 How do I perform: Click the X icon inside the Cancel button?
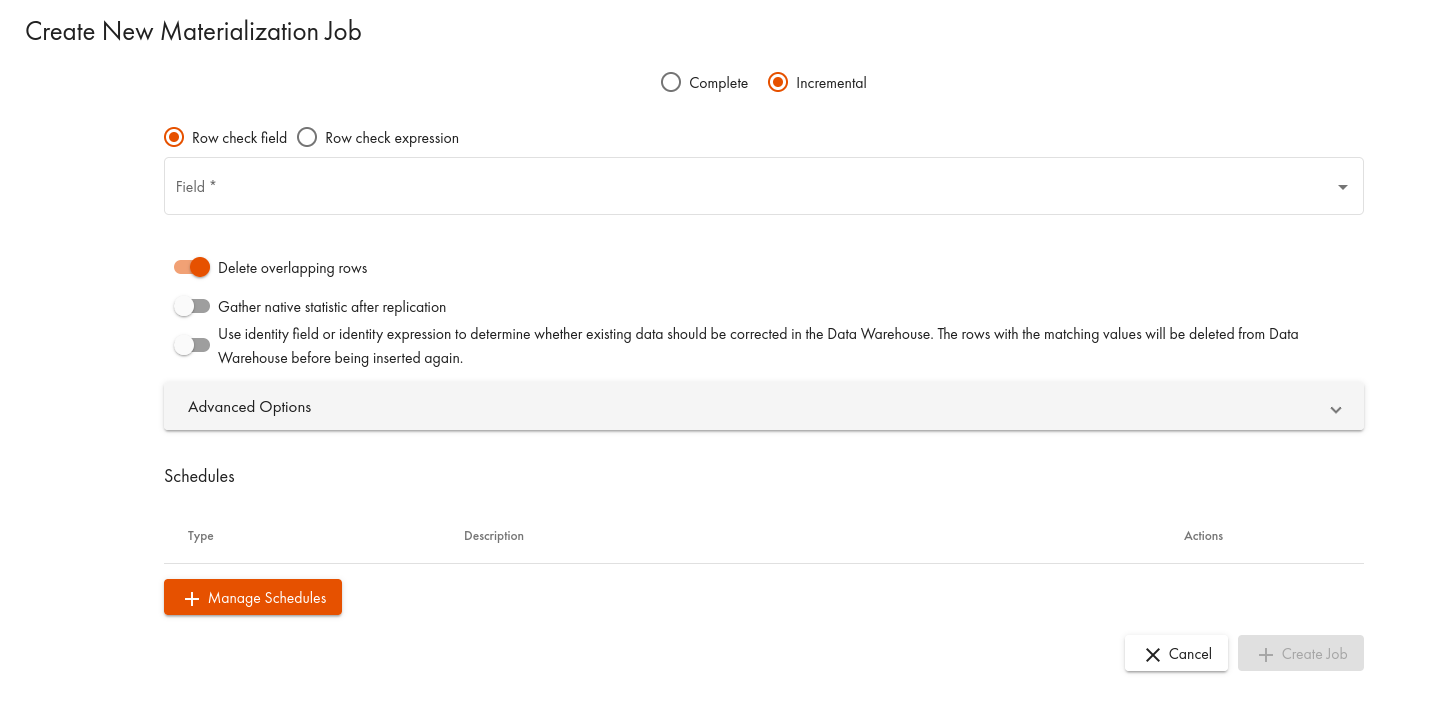tap(1152, 653)
